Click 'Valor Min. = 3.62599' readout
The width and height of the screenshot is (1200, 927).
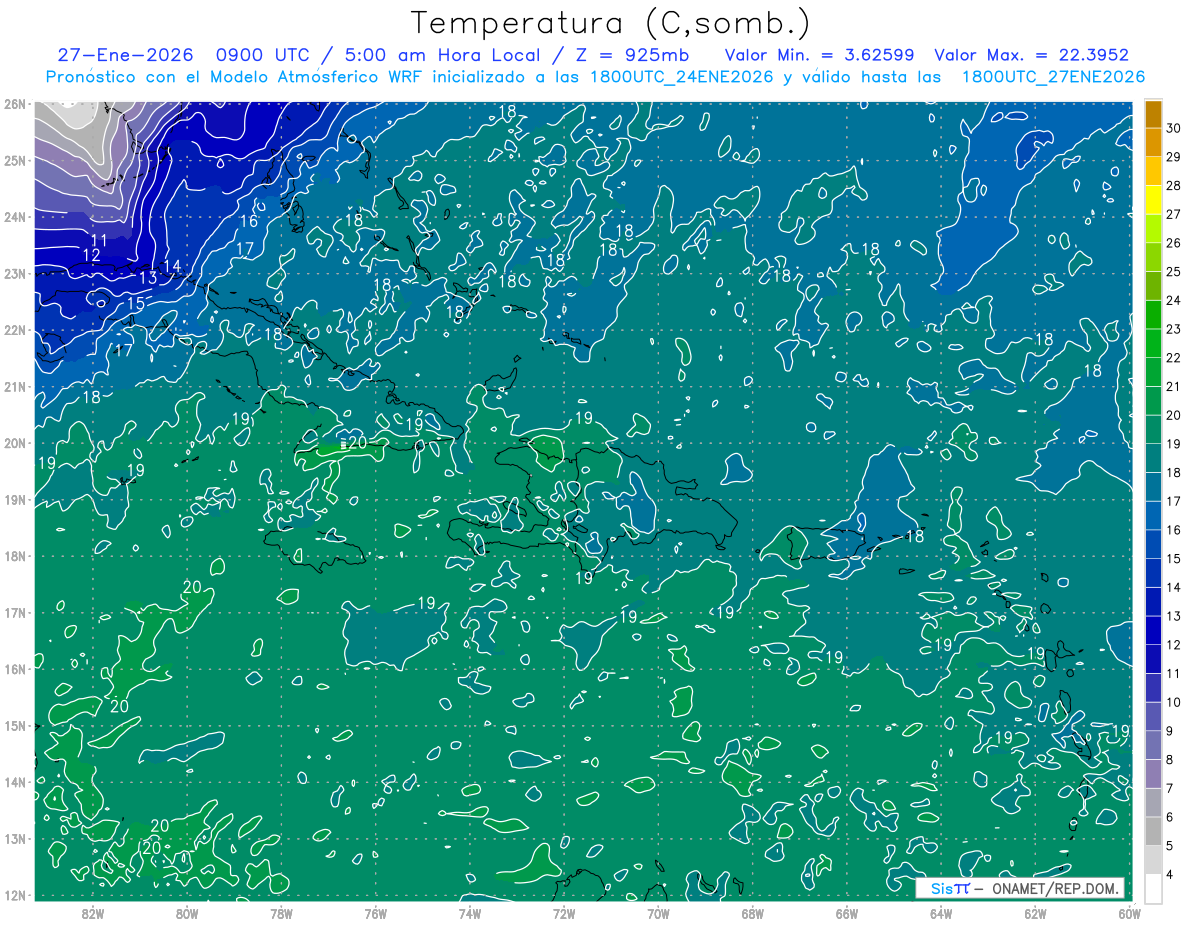click(818, 55)
